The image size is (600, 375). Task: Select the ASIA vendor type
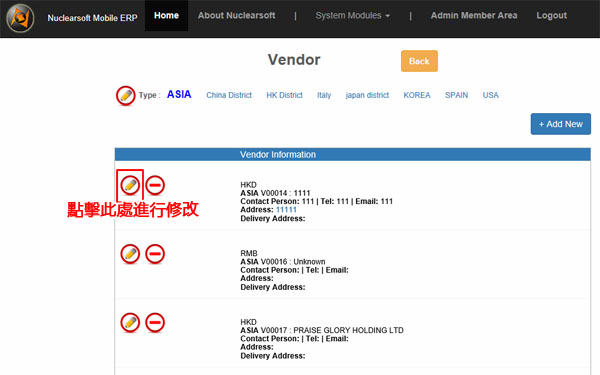point(179,95)
